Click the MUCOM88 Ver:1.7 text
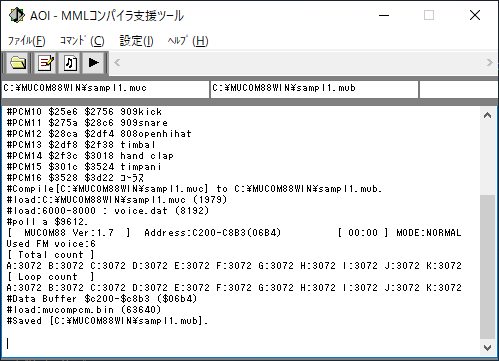Image resolution: width=499 pixels, height=361 pixels. [69, 233]
